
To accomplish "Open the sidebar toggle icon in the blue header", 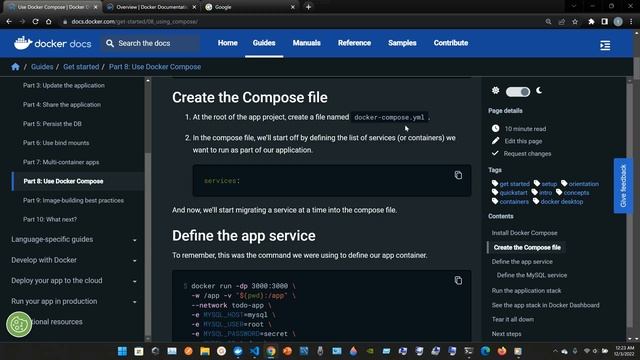I will point(605,45).
